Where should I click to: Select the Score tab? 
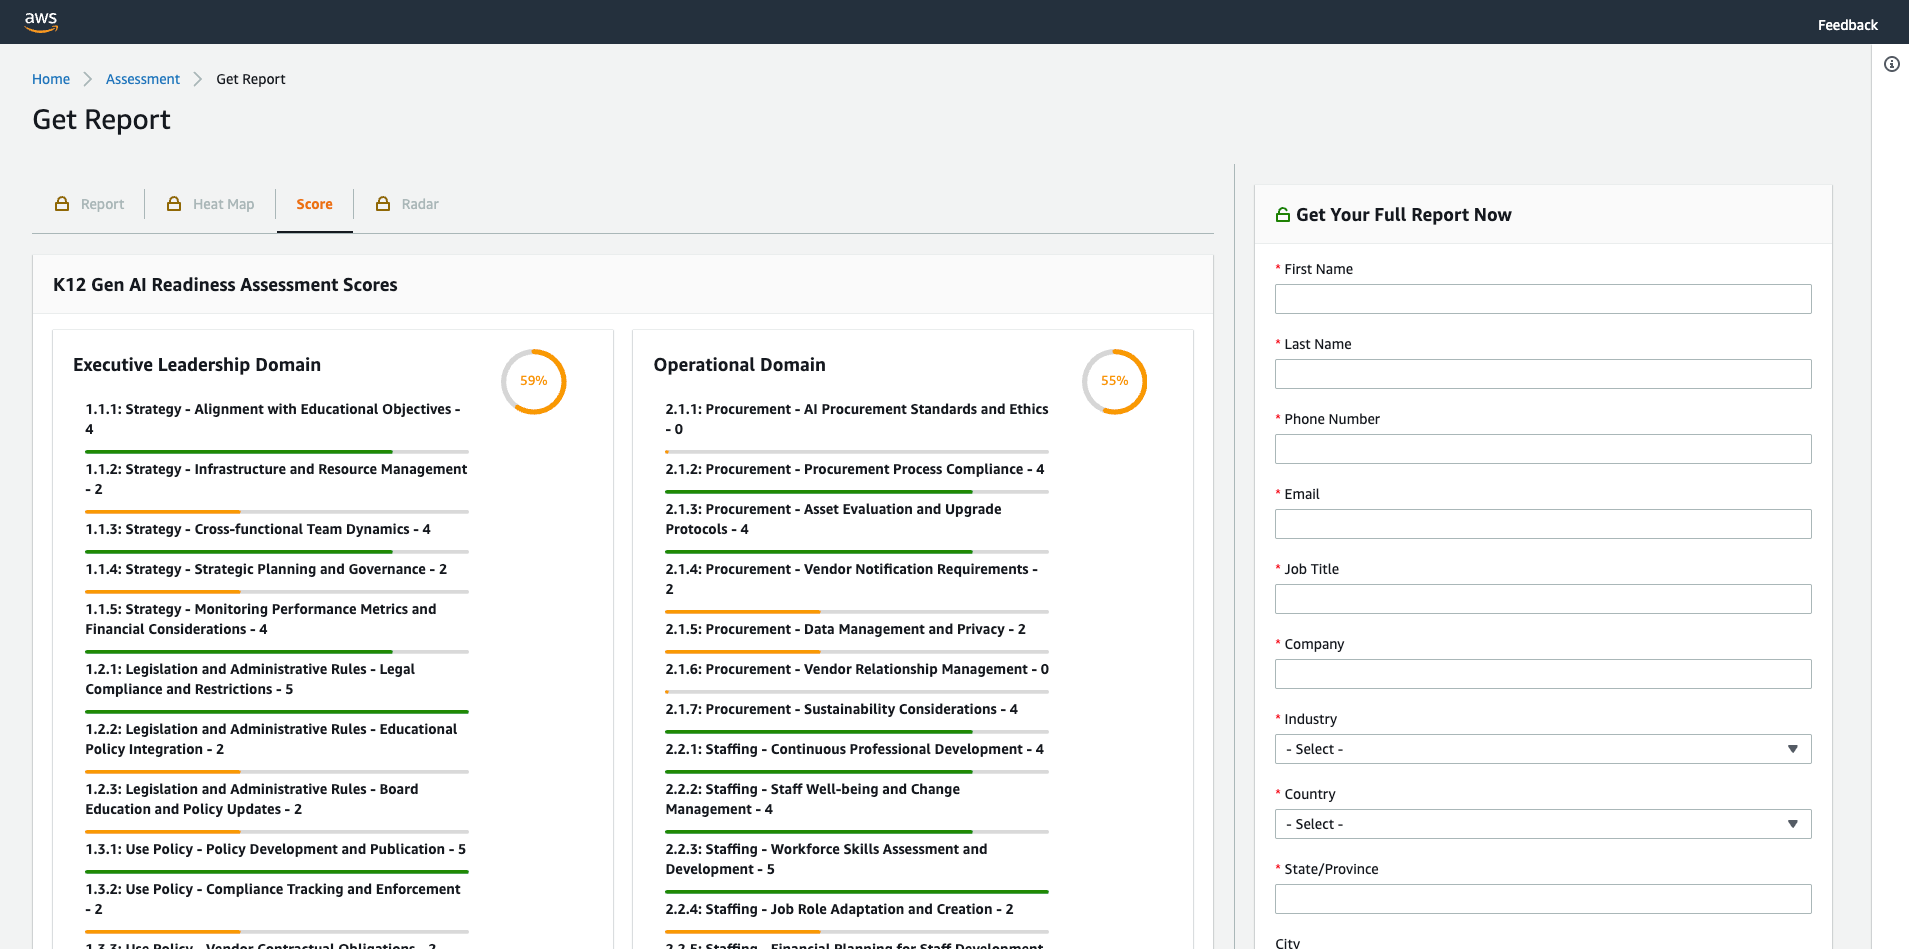click(x=314, y=204)
